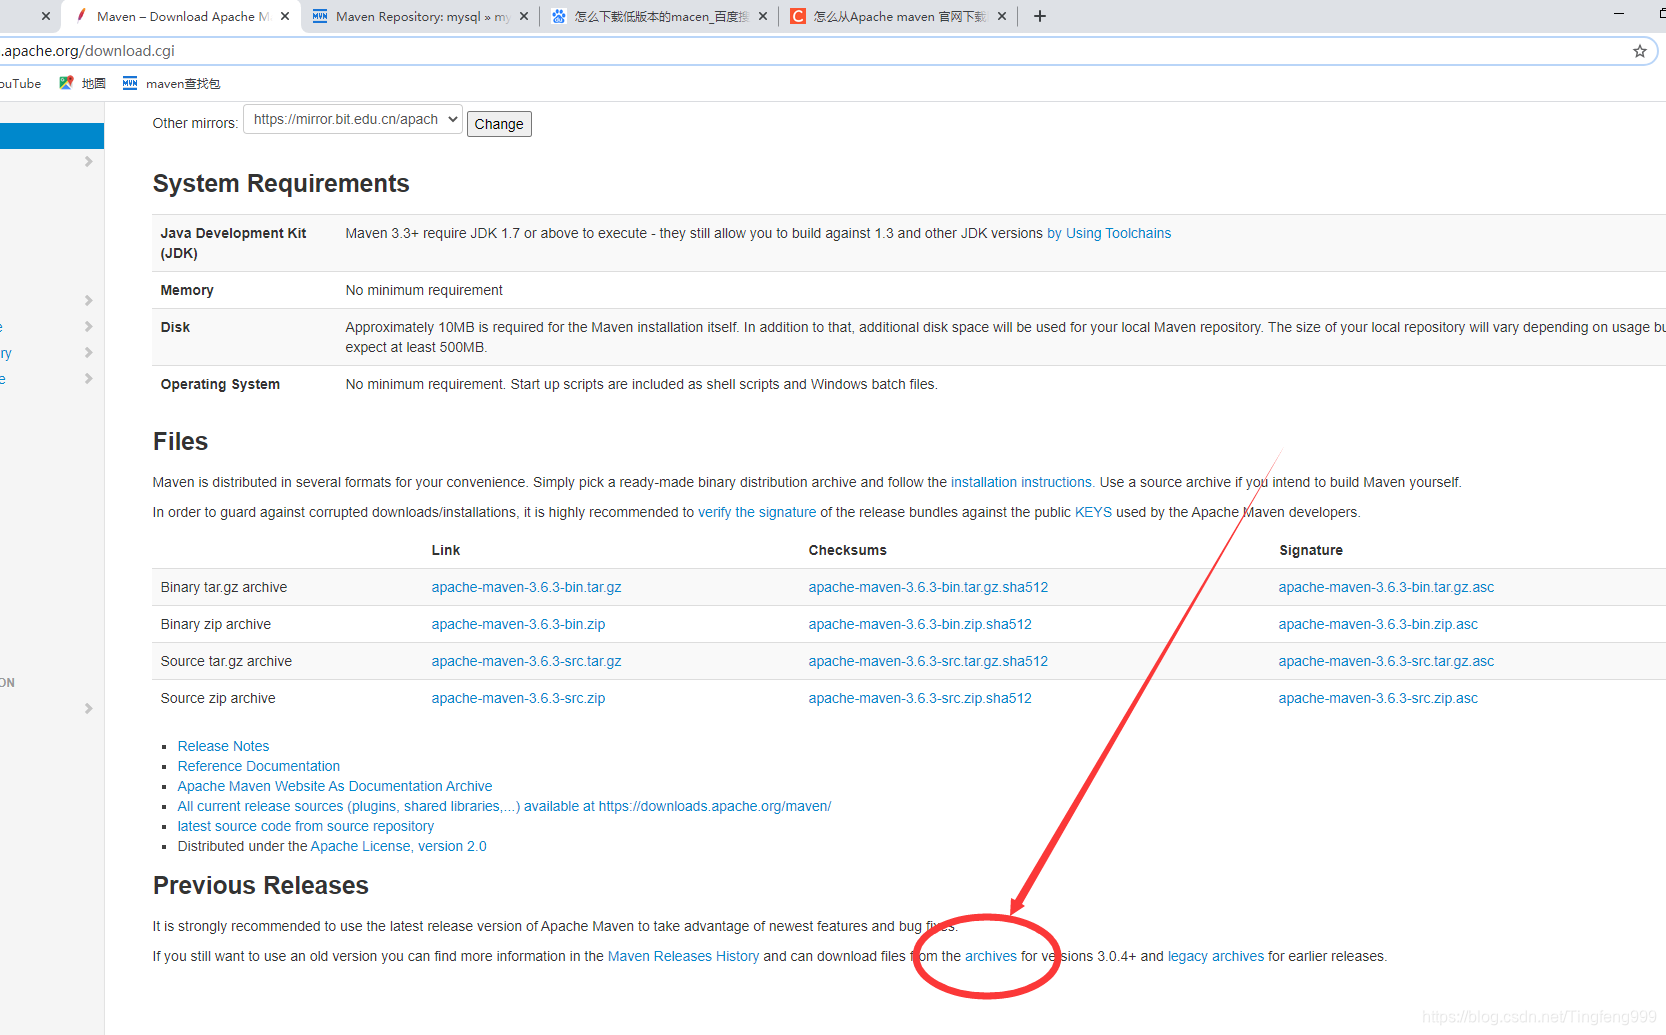Image resolution: width=1666 pixels, height=1035 pixels.
Task: Open the verify the signature link
Action: (757, 512)
